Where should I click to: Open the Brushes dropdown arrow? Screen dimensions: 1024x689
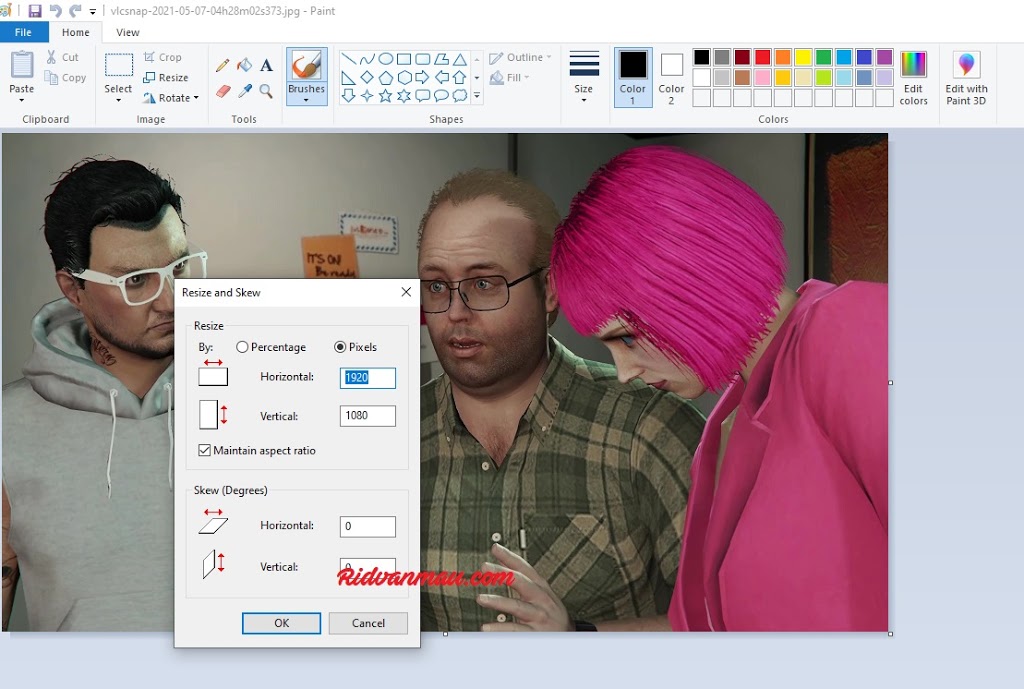click(x=306, y=101)
